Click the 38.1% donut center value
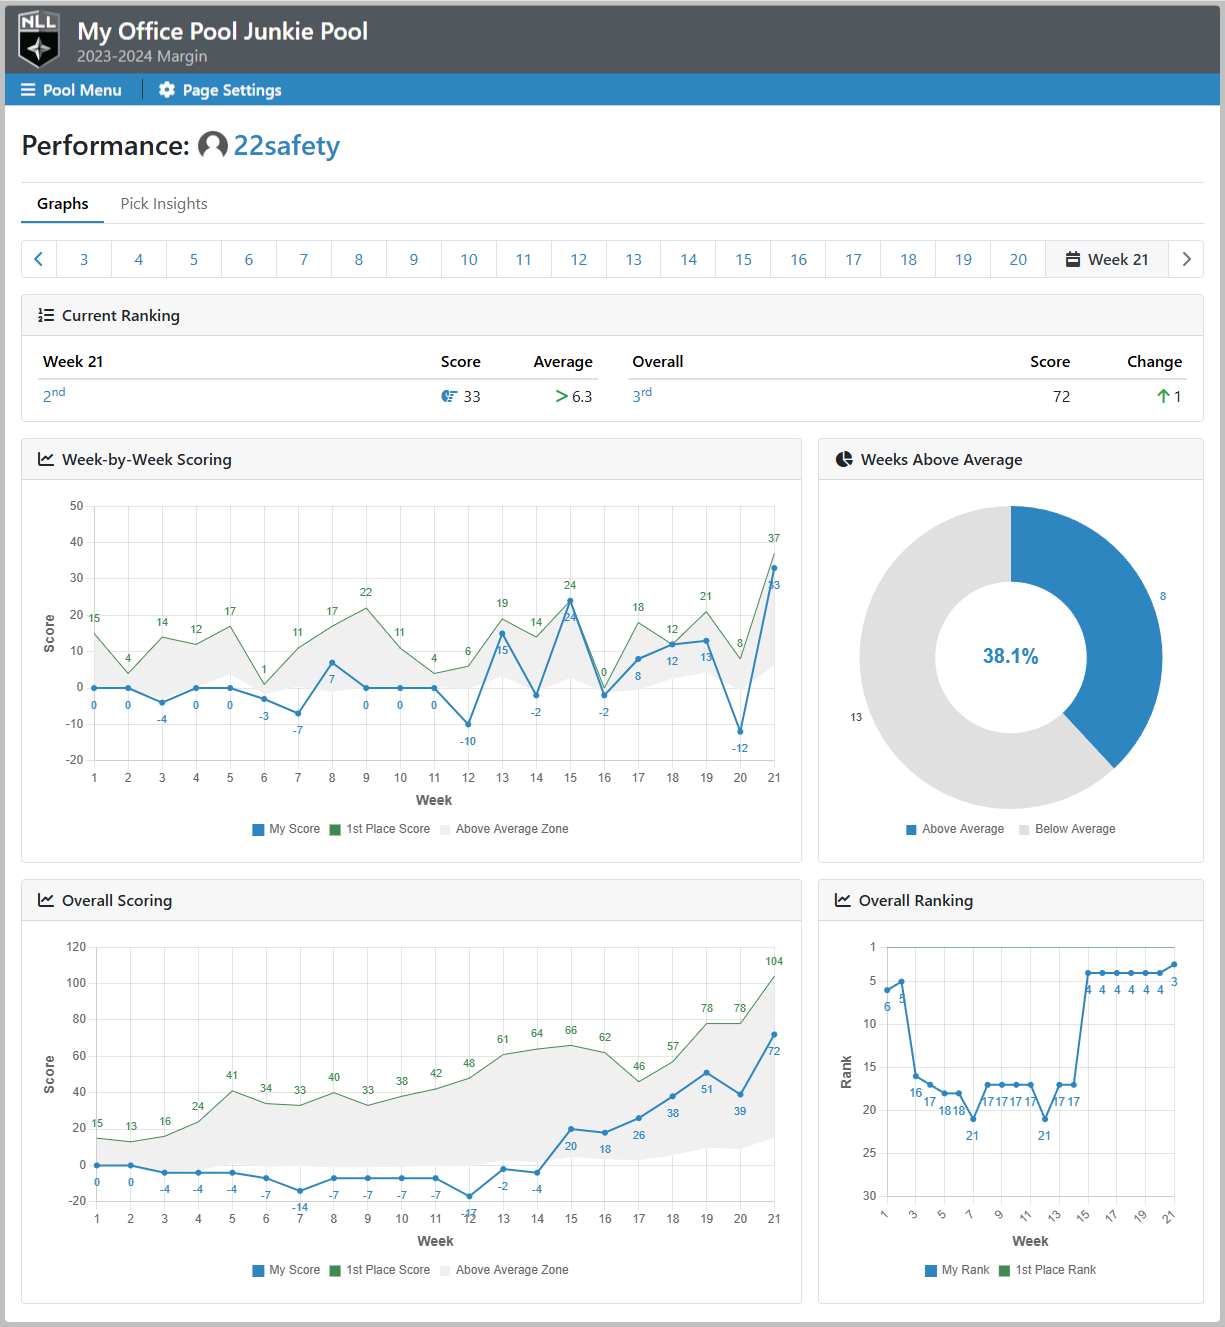 (x=1010, y=656)
